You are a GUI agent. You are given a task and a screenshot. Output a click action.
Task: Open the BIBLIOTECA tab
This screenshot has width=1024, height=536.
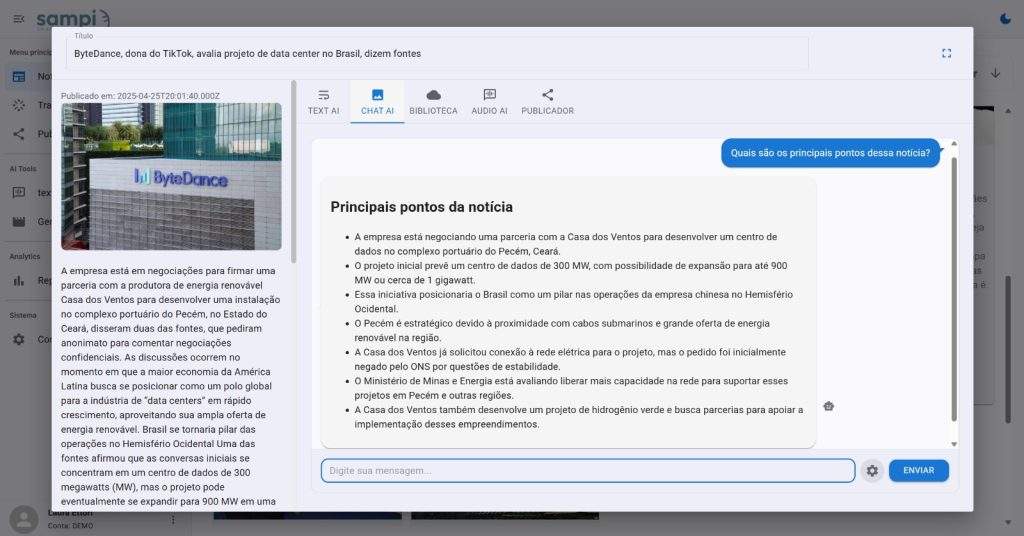(x=433, y=102)
